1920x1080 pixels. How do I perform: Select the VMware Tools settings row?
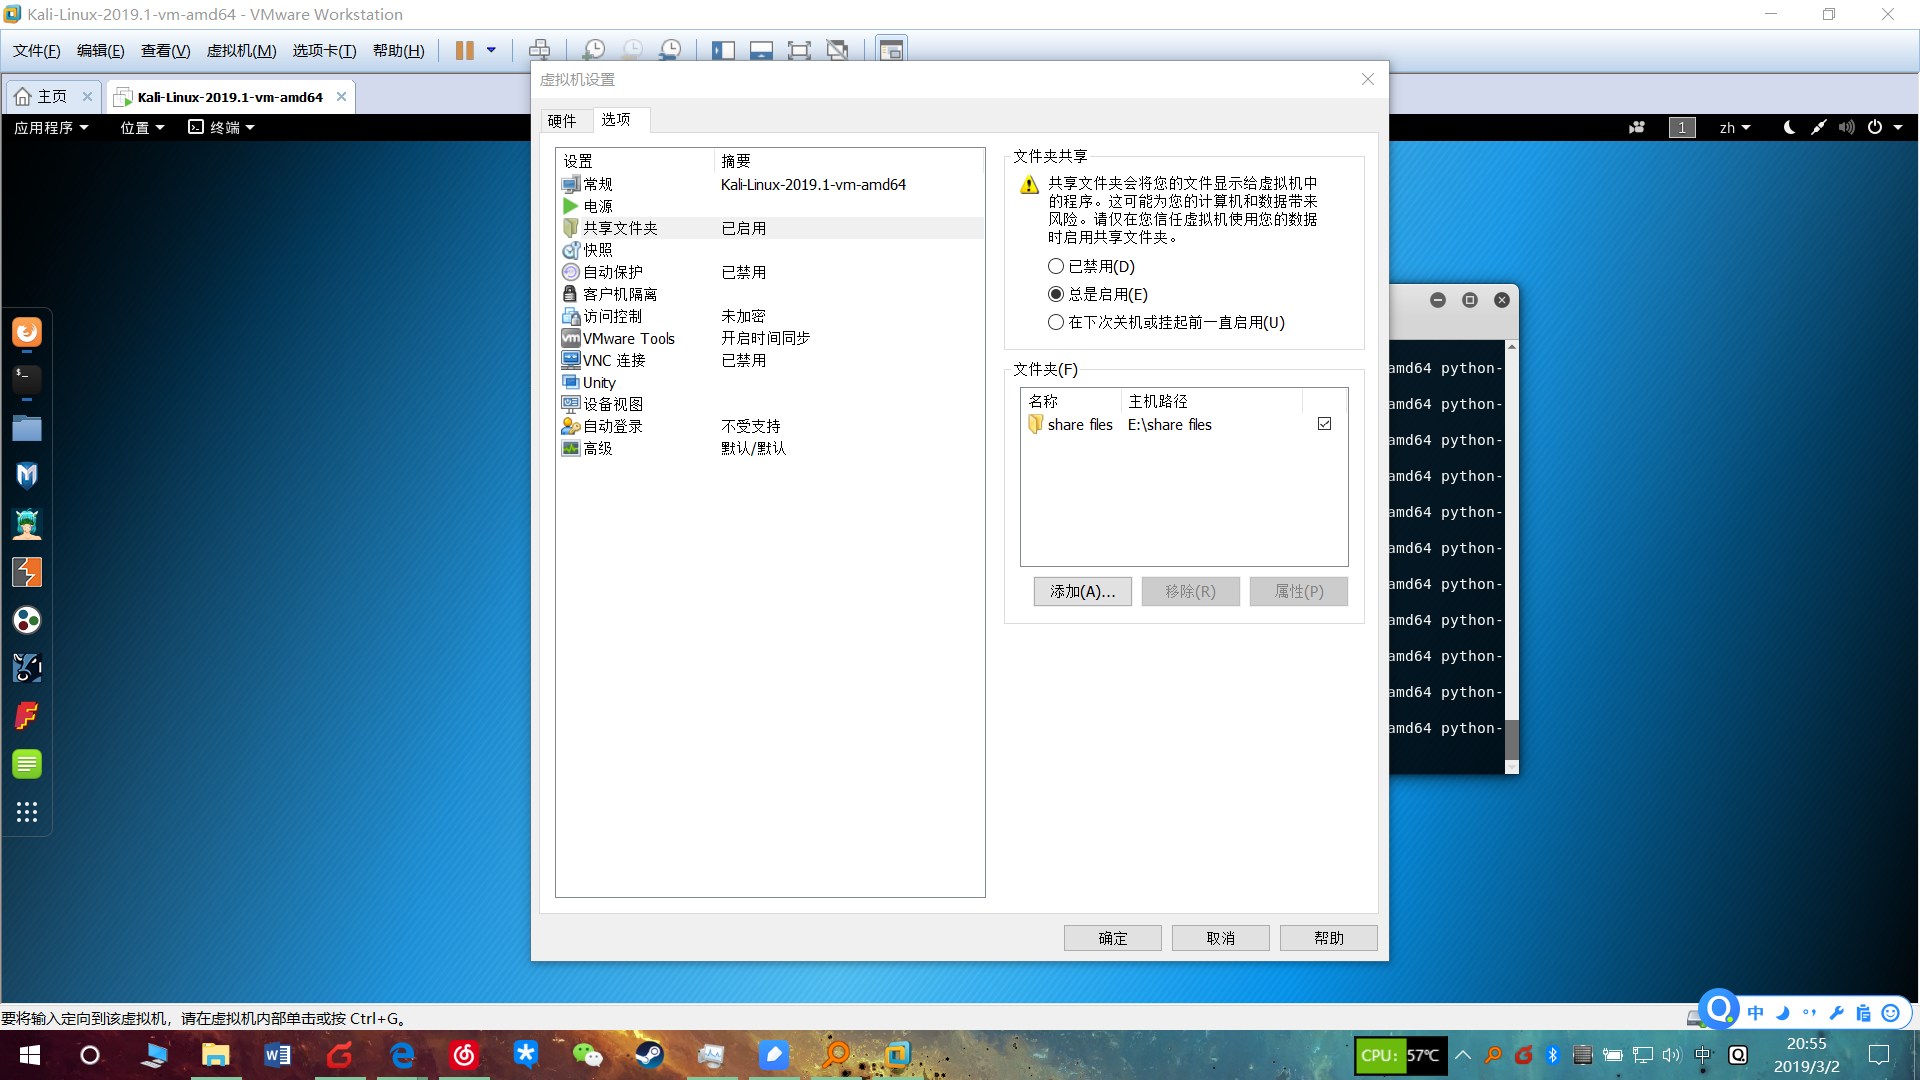pos(770,338)
